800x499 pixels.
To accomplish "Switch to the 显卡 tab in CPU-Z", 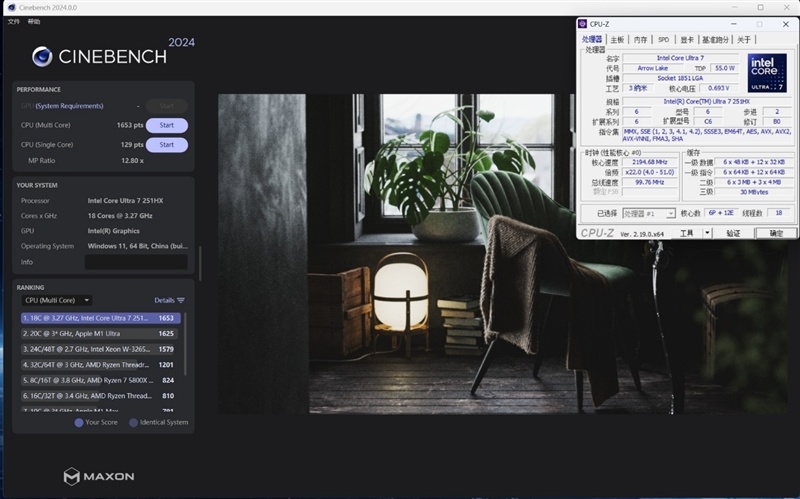I will 687,39.
